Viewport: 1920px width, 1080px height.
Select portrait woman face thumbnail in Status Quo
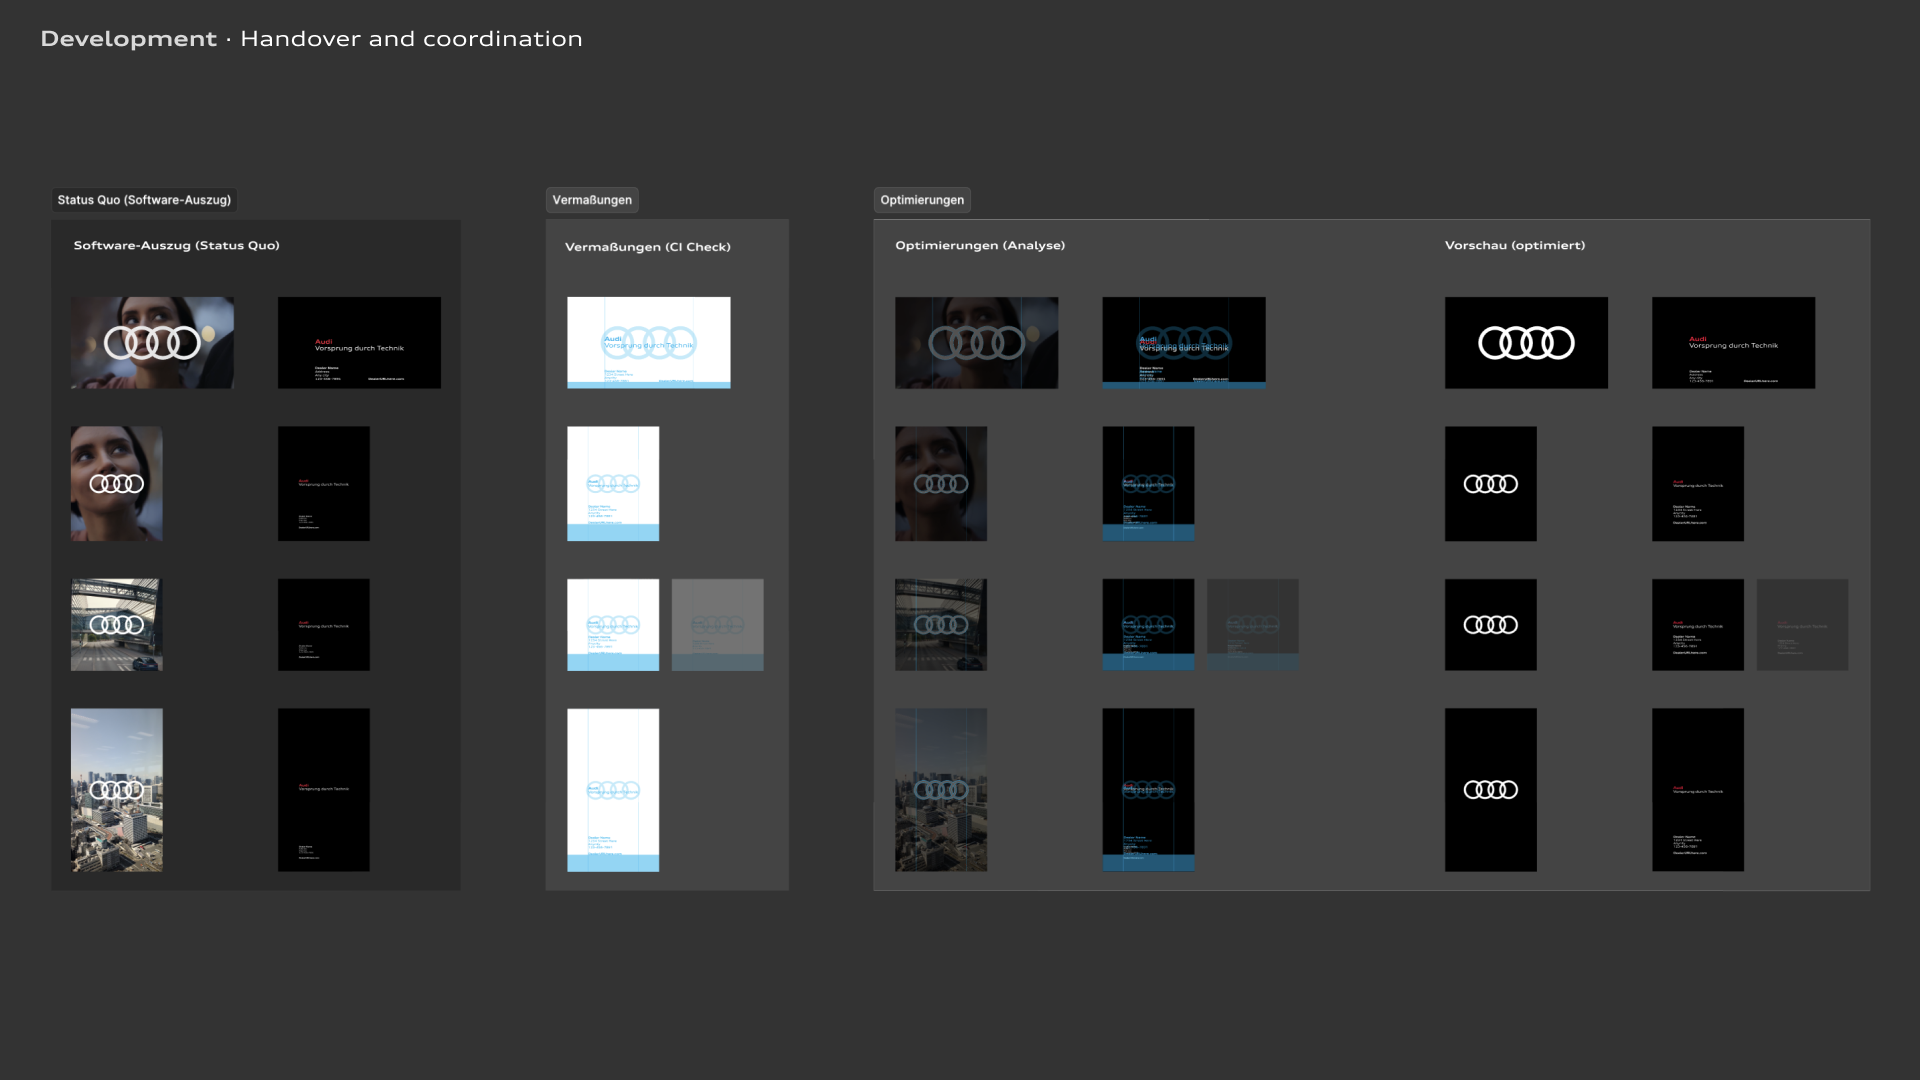point(116,484)
